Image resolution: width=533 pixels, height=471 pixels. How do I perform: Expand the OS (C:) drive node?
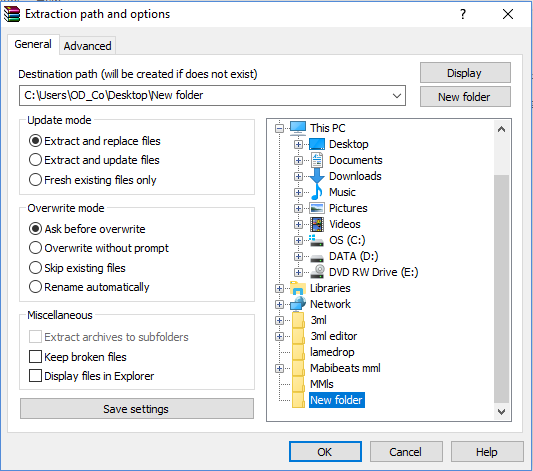click(298, 240)
